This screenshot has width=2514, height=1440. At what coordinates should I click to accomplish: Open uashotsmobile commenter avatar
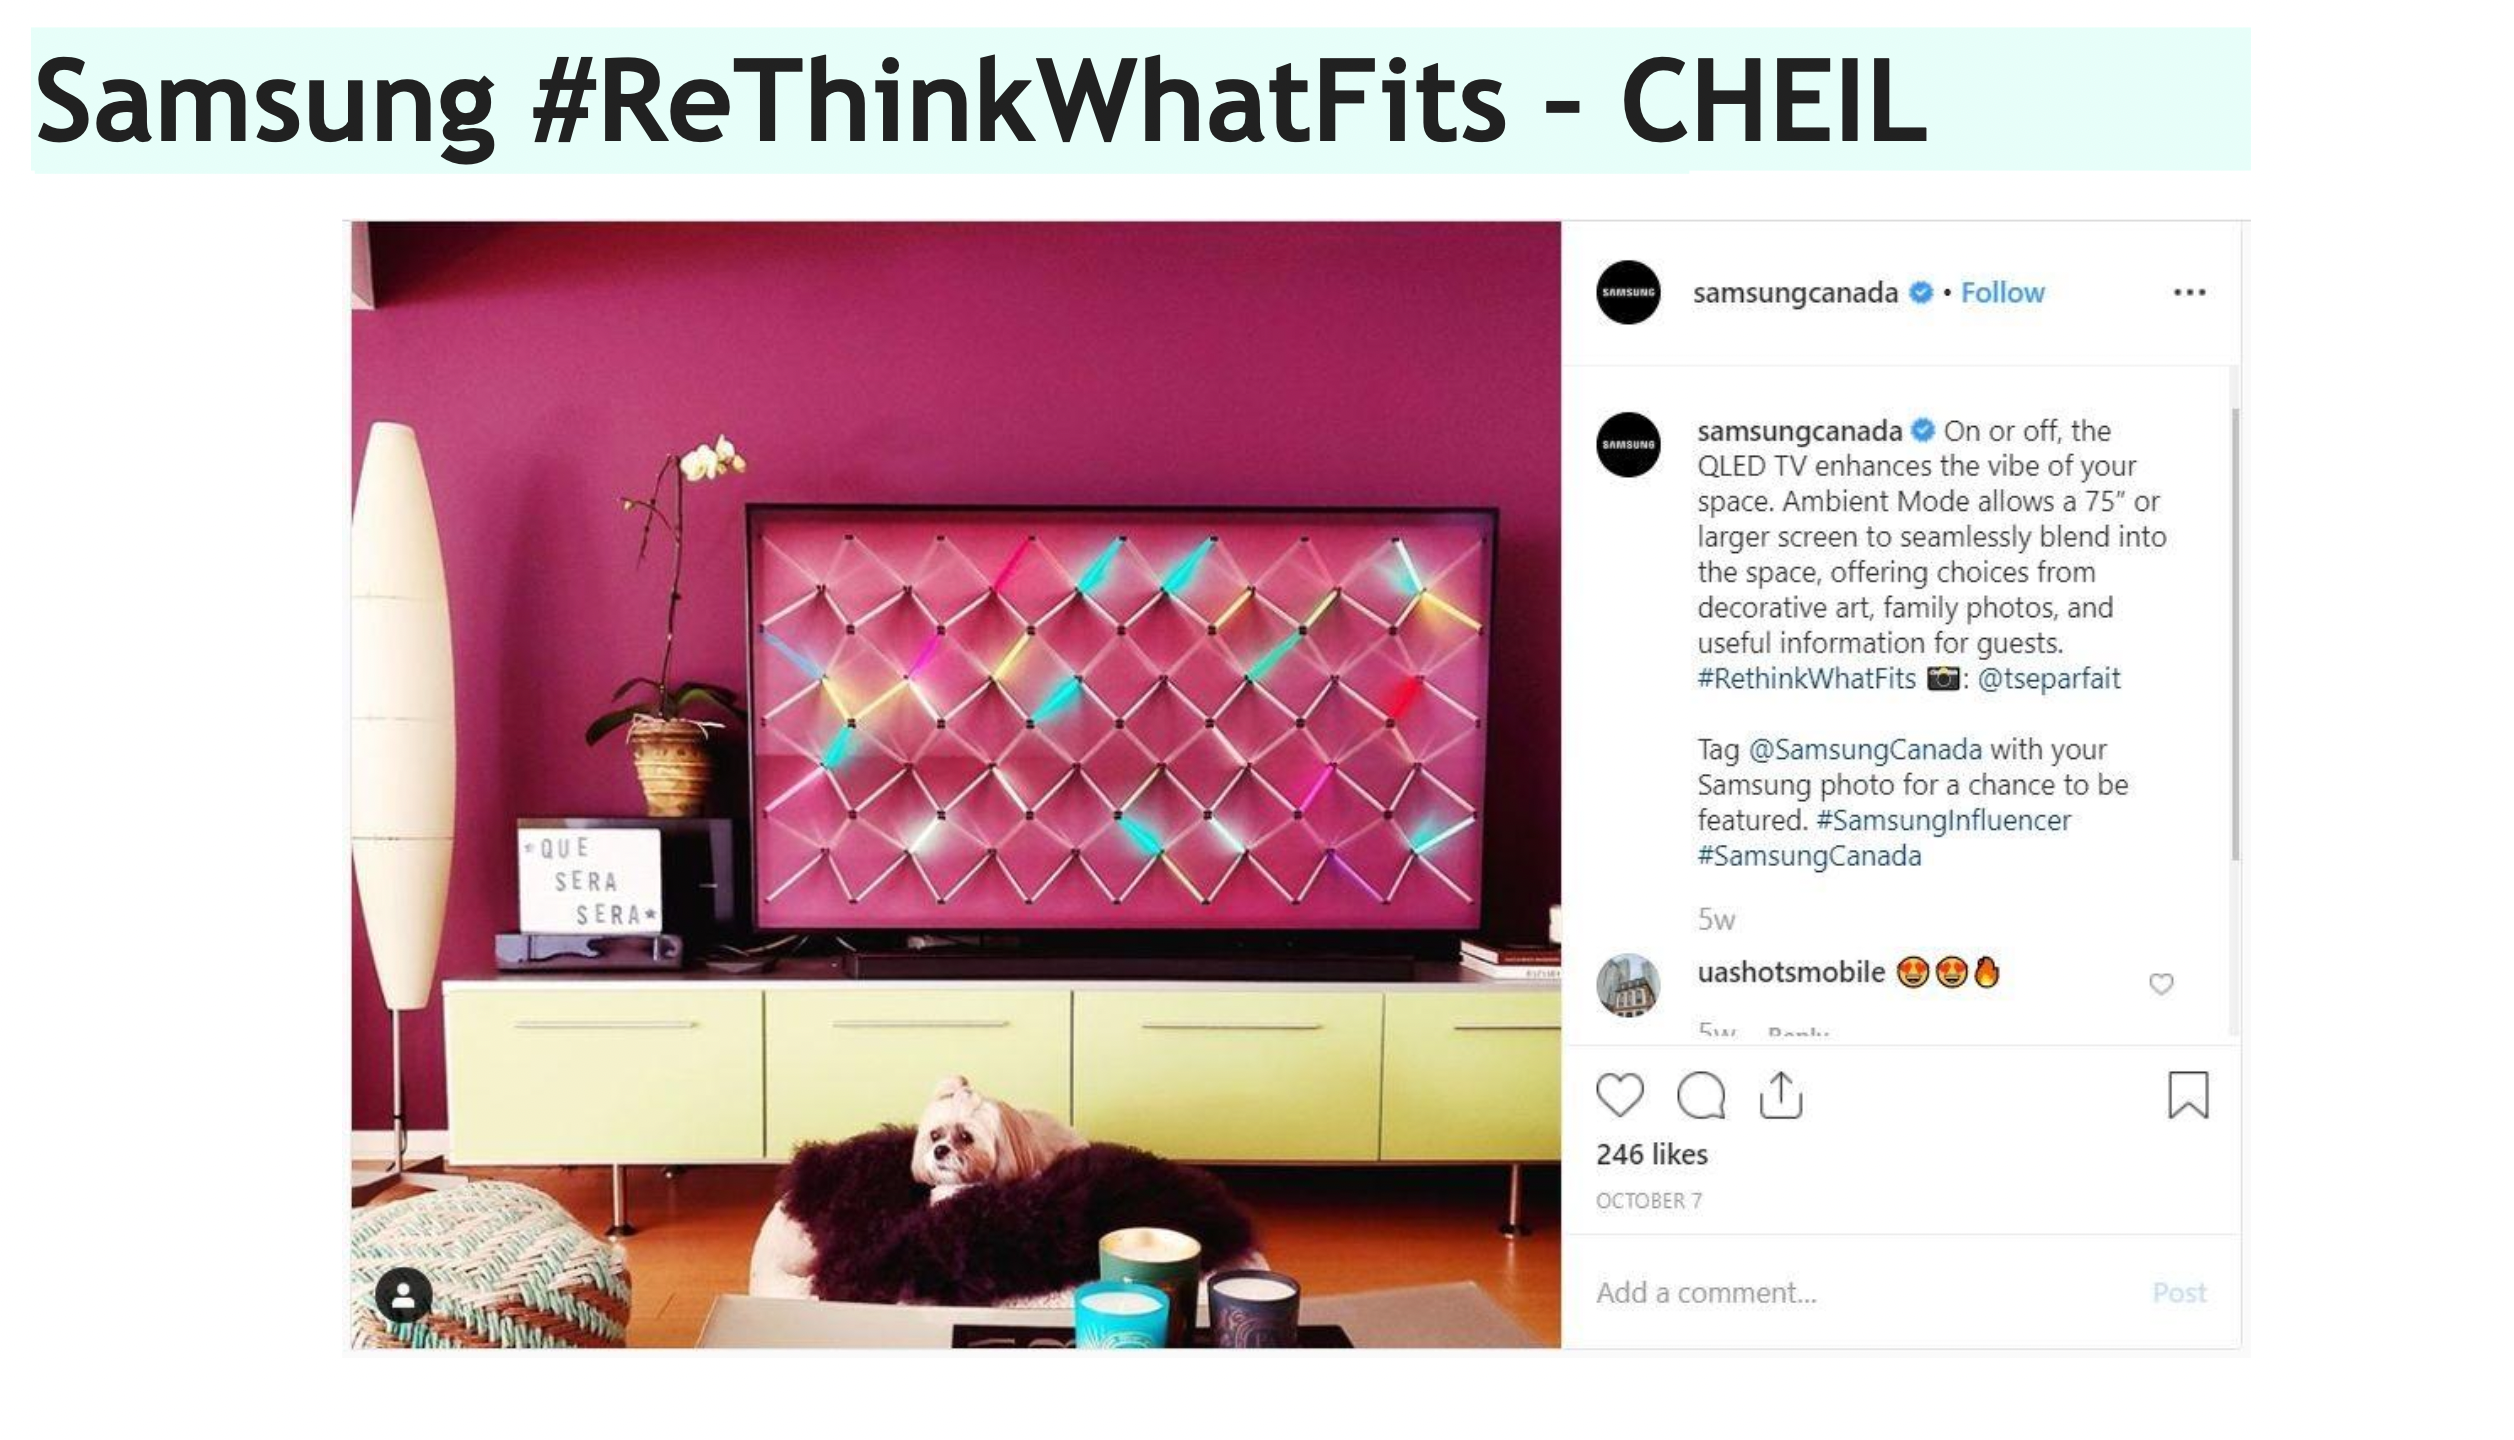tap(1628, 985)
